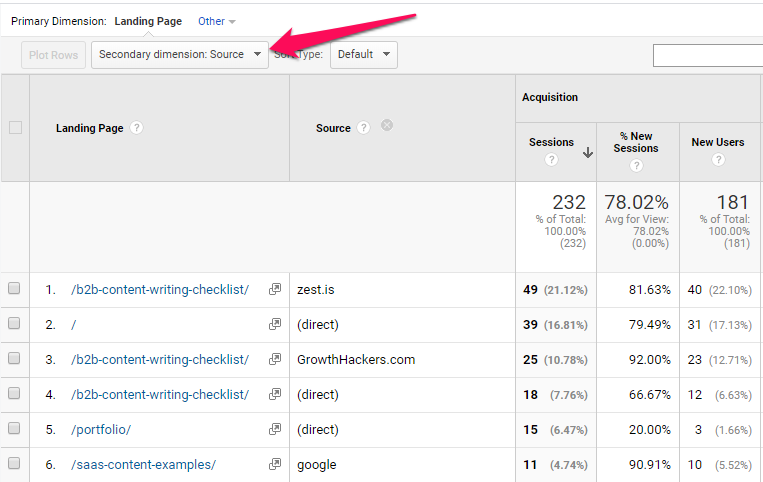The height and width of the screenshot is (482, 763).
Task: Click the Plot Rows button
Action: coord(53,55)
